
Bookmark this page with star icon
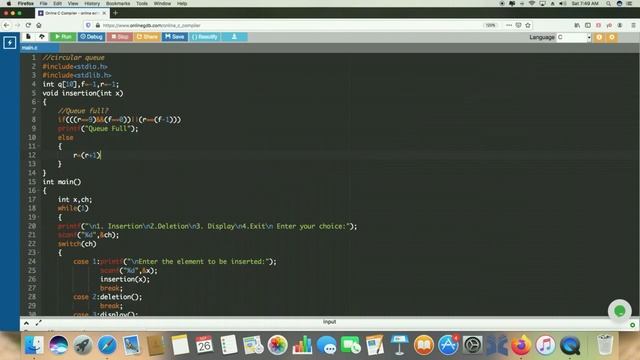[528, 25]
